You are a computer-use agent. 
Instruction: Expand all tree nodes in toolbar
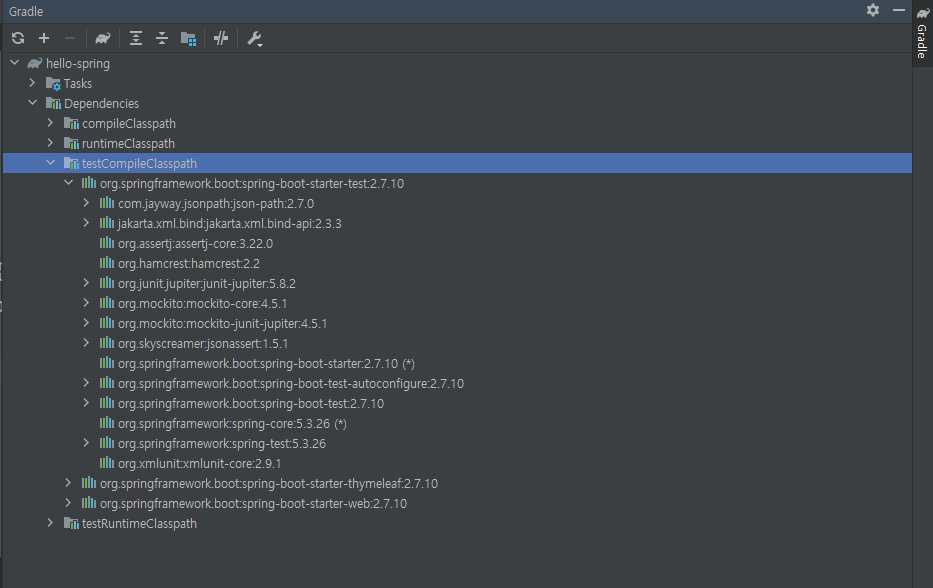coord(136,39)
